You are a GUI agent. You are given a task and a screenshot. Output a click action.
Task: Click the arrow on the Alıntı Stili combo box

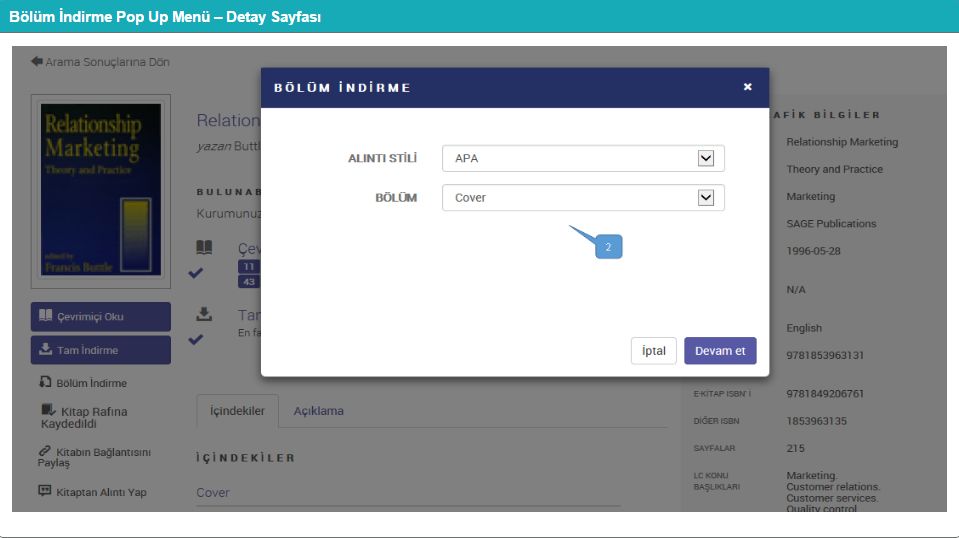click(x=706, y=158)
